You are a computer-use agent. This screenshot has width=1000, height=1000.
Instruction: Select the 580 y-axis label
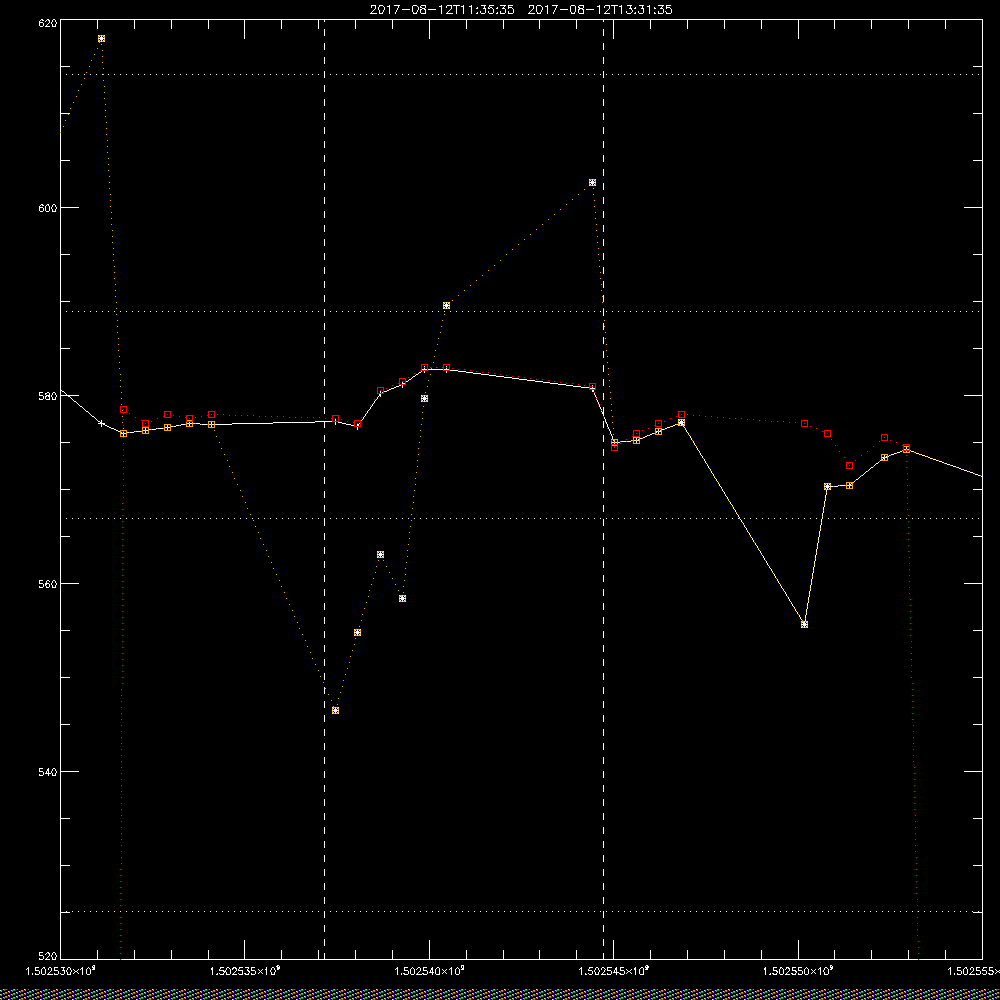48,395
